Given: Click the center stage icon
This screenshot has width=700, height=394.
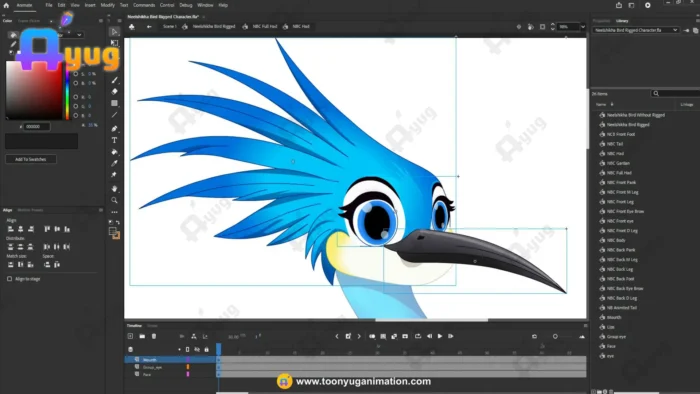Looking at the screenshot, I should pyautogui.click(x=519, y=27).
